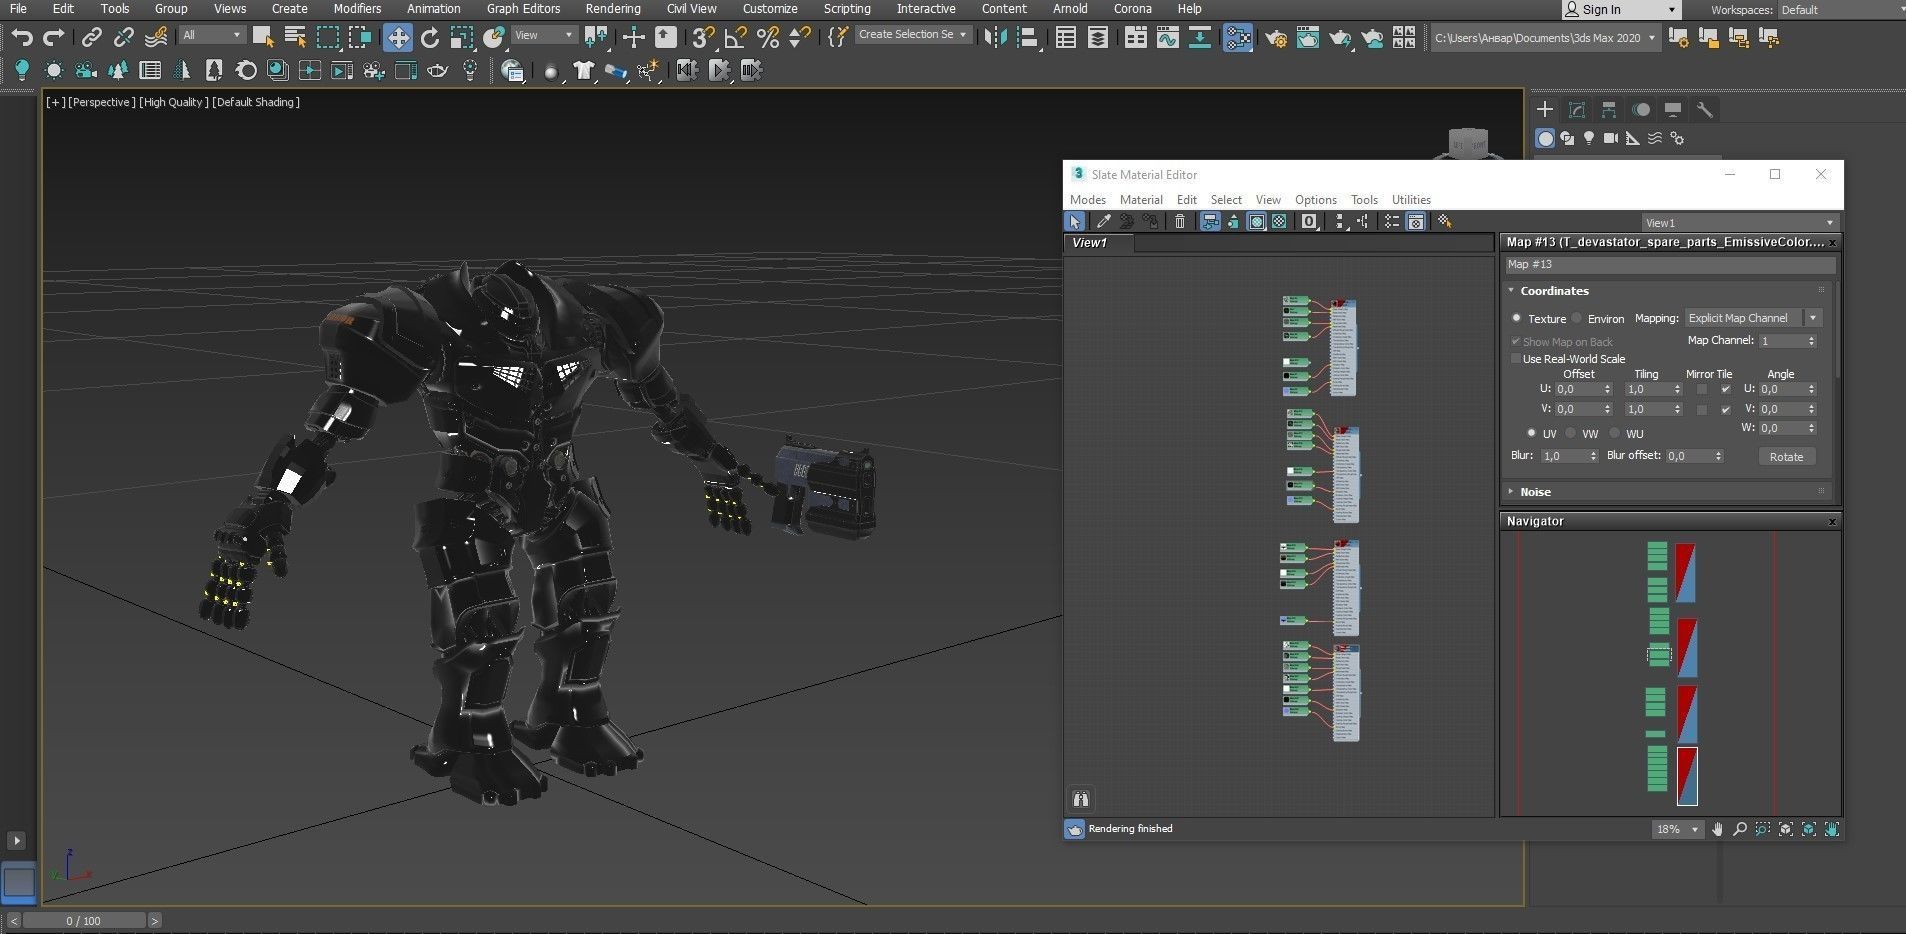Click the Undo arrow in main toolbar

pos(21,38)
